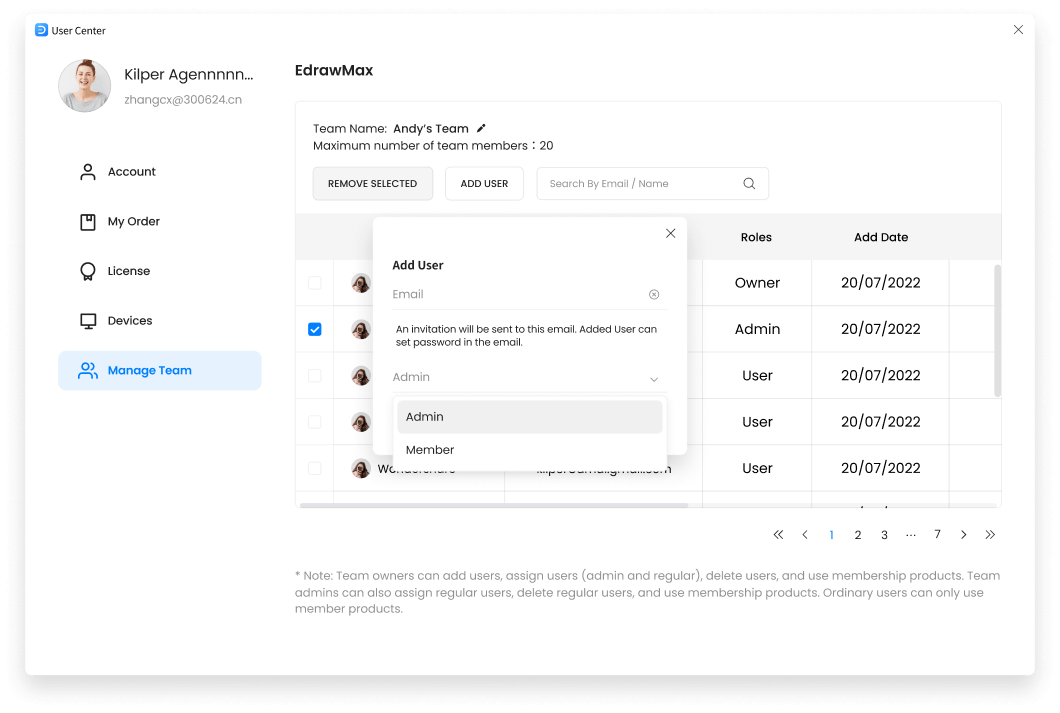
Task: Click the Admin role cell in the table
Action: coord(757,329)
